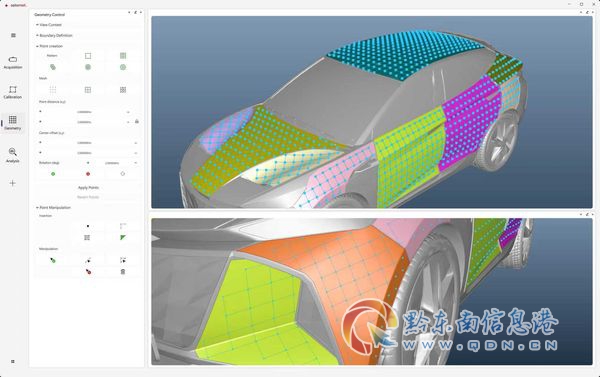Open the Calibration module in the sidebar
This screenshot has width=600, height=377.
(13, 92)
